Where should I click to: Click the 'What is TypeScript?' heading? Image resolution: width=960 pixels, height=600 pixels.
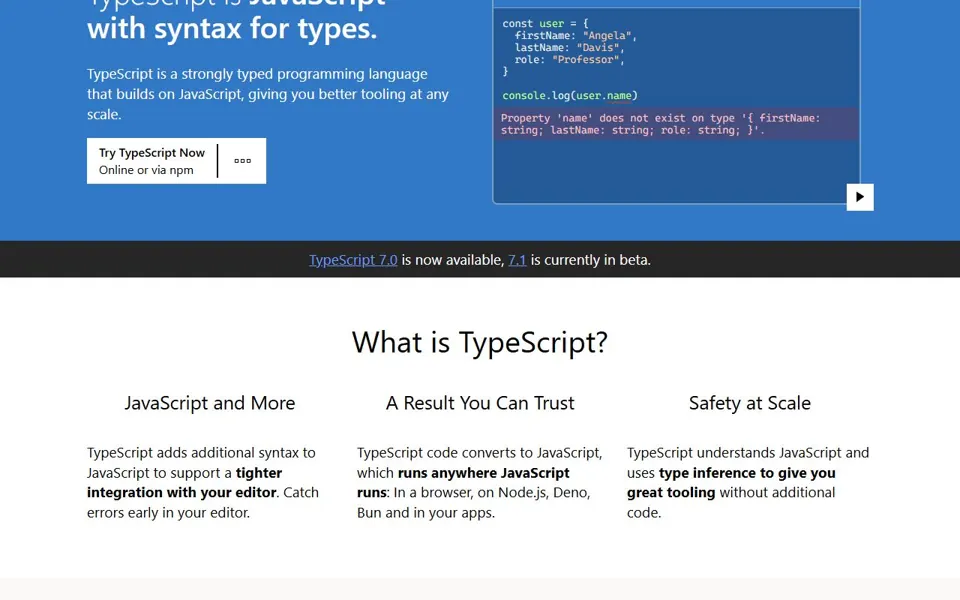coord(480,342)
